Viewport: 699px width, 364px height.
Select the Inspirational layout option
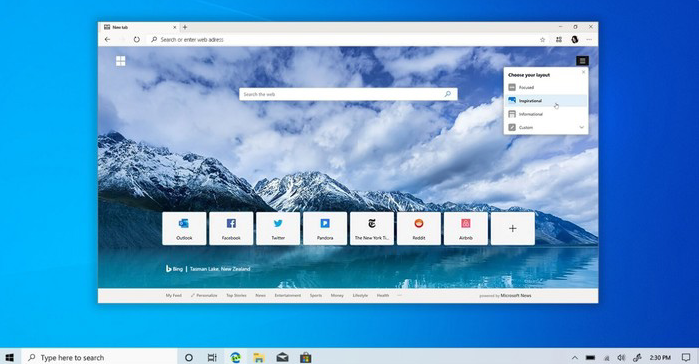tap(546, 101)
